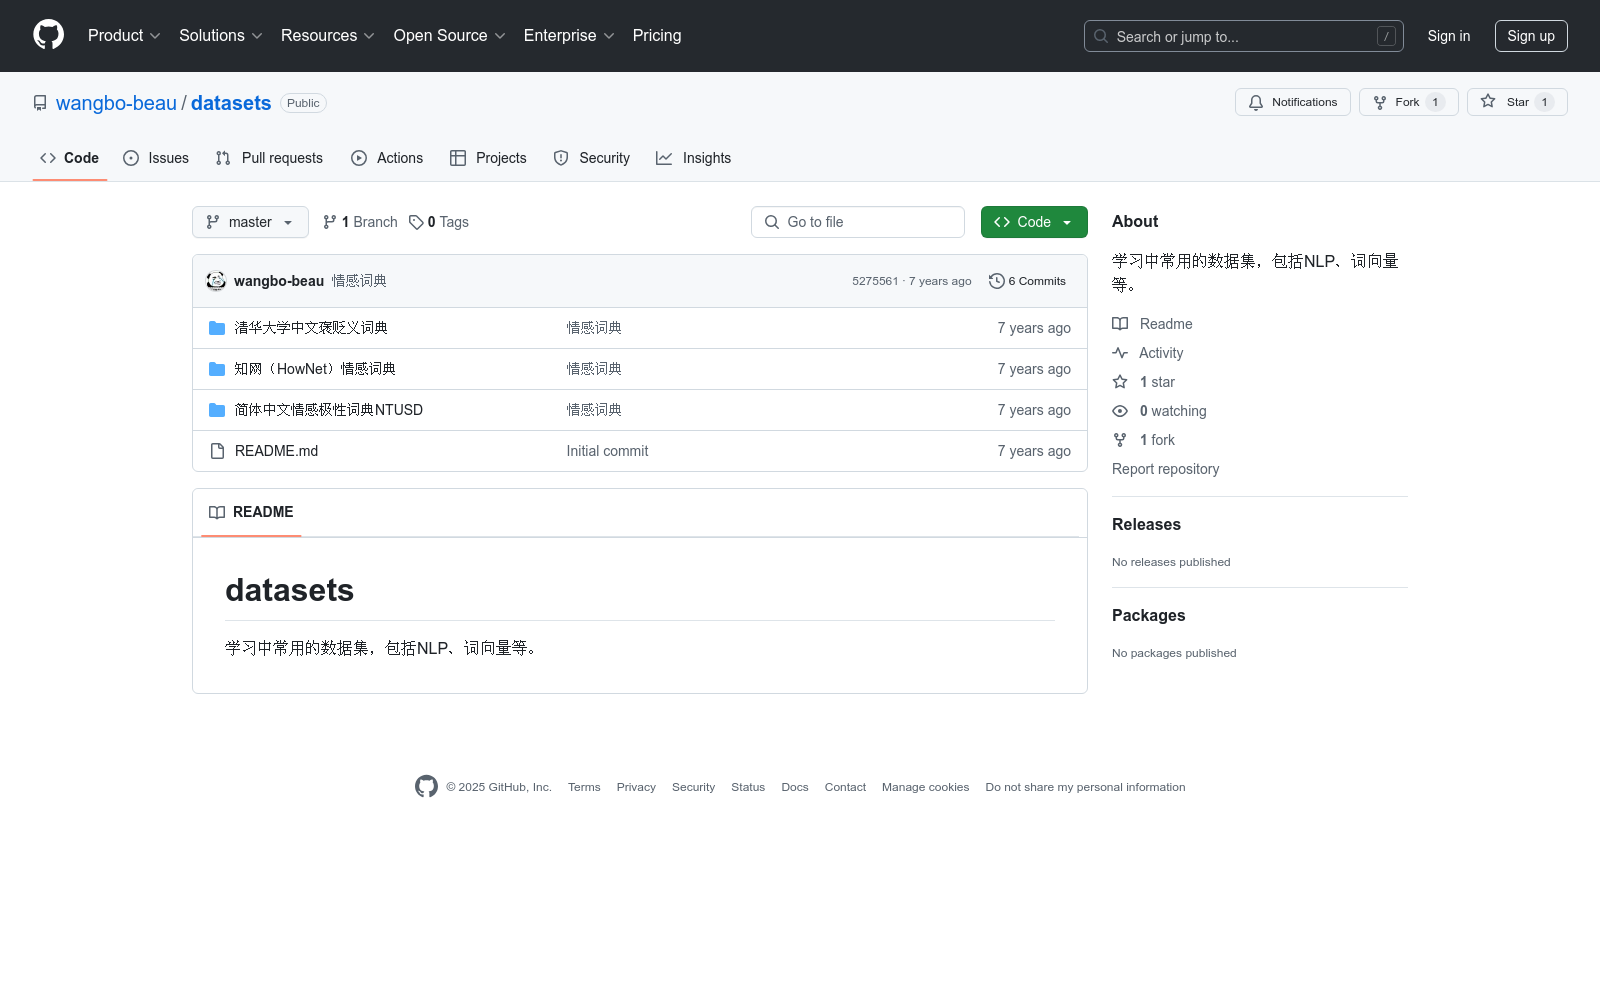Open the Actions tab
Image resolution: width=1600 pixels, height=1000 pixels.
pyautogui.click(x=387, y=158)
